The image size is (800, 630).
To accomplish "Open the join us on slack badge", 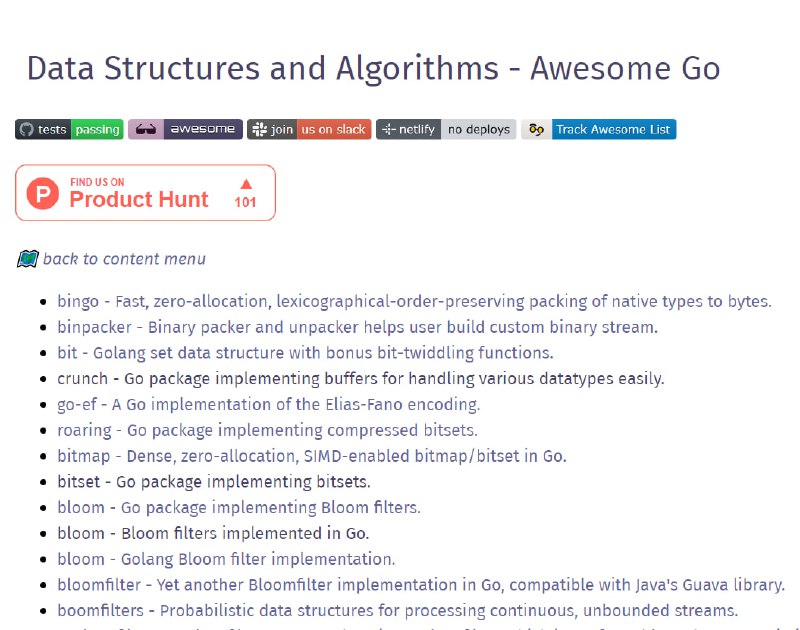I will [309, 130].
